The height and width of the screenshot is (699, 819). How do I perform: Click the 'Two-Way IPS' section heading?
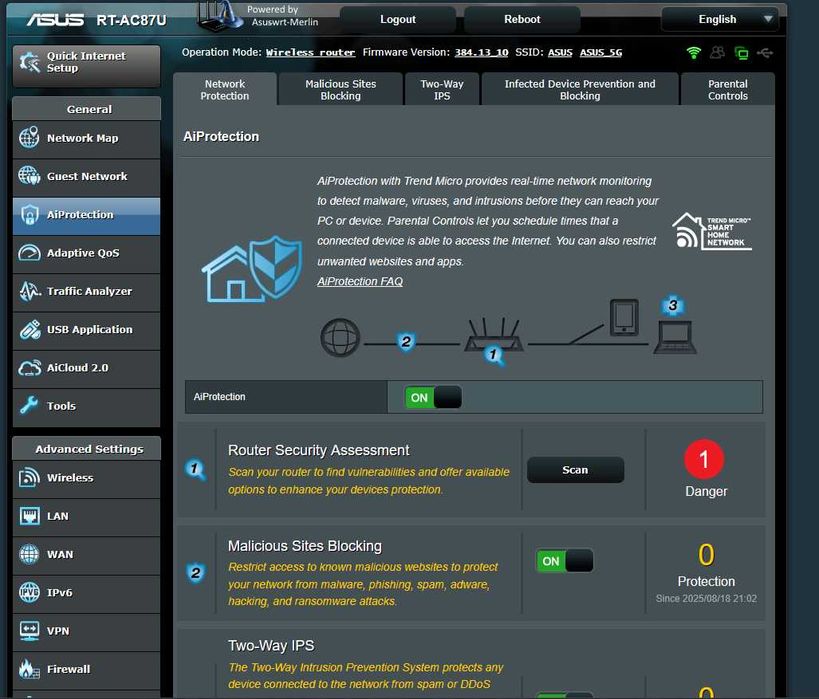tap(271, 646)
